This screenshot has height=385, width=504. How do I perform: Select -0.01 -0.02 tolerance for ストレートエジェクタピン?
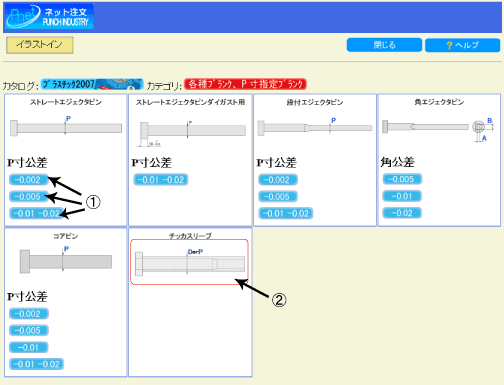tap(36, 213)
